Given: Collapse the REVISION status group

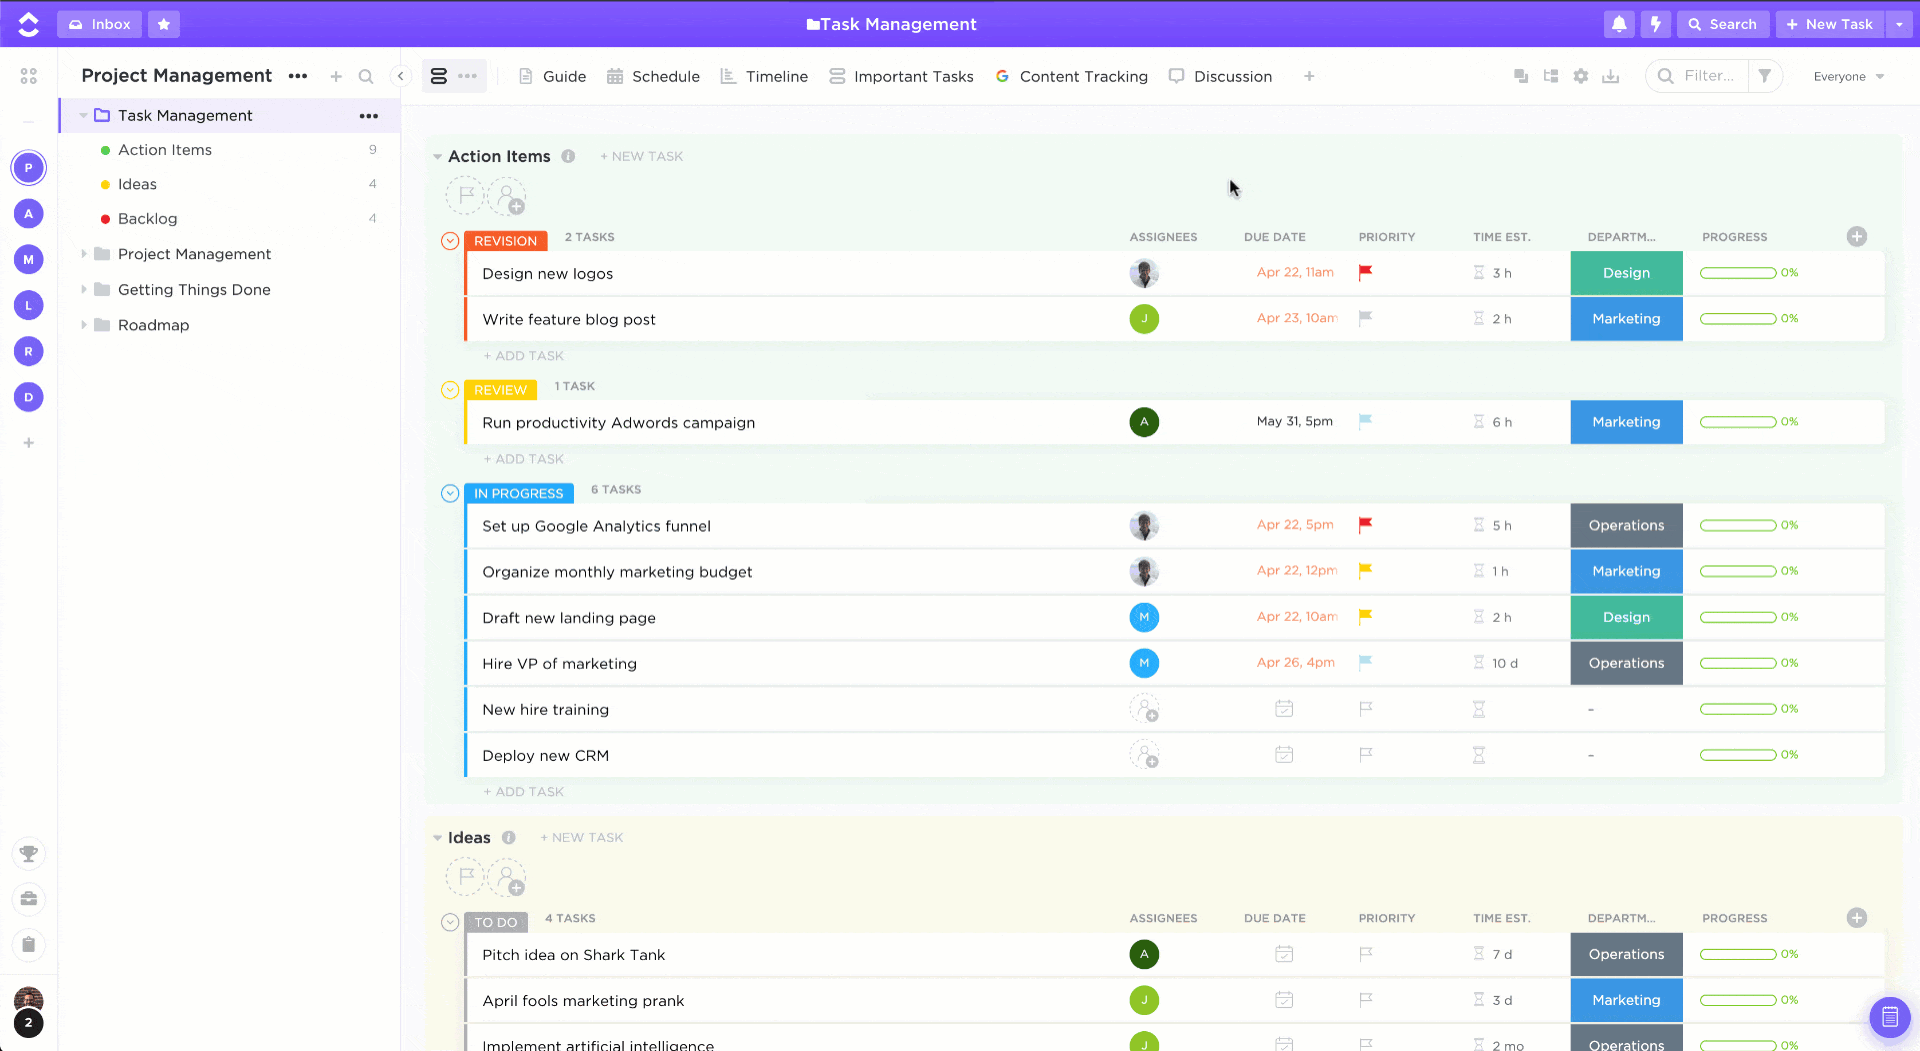Looking at the screenshot, I should [x=450, y=241].
